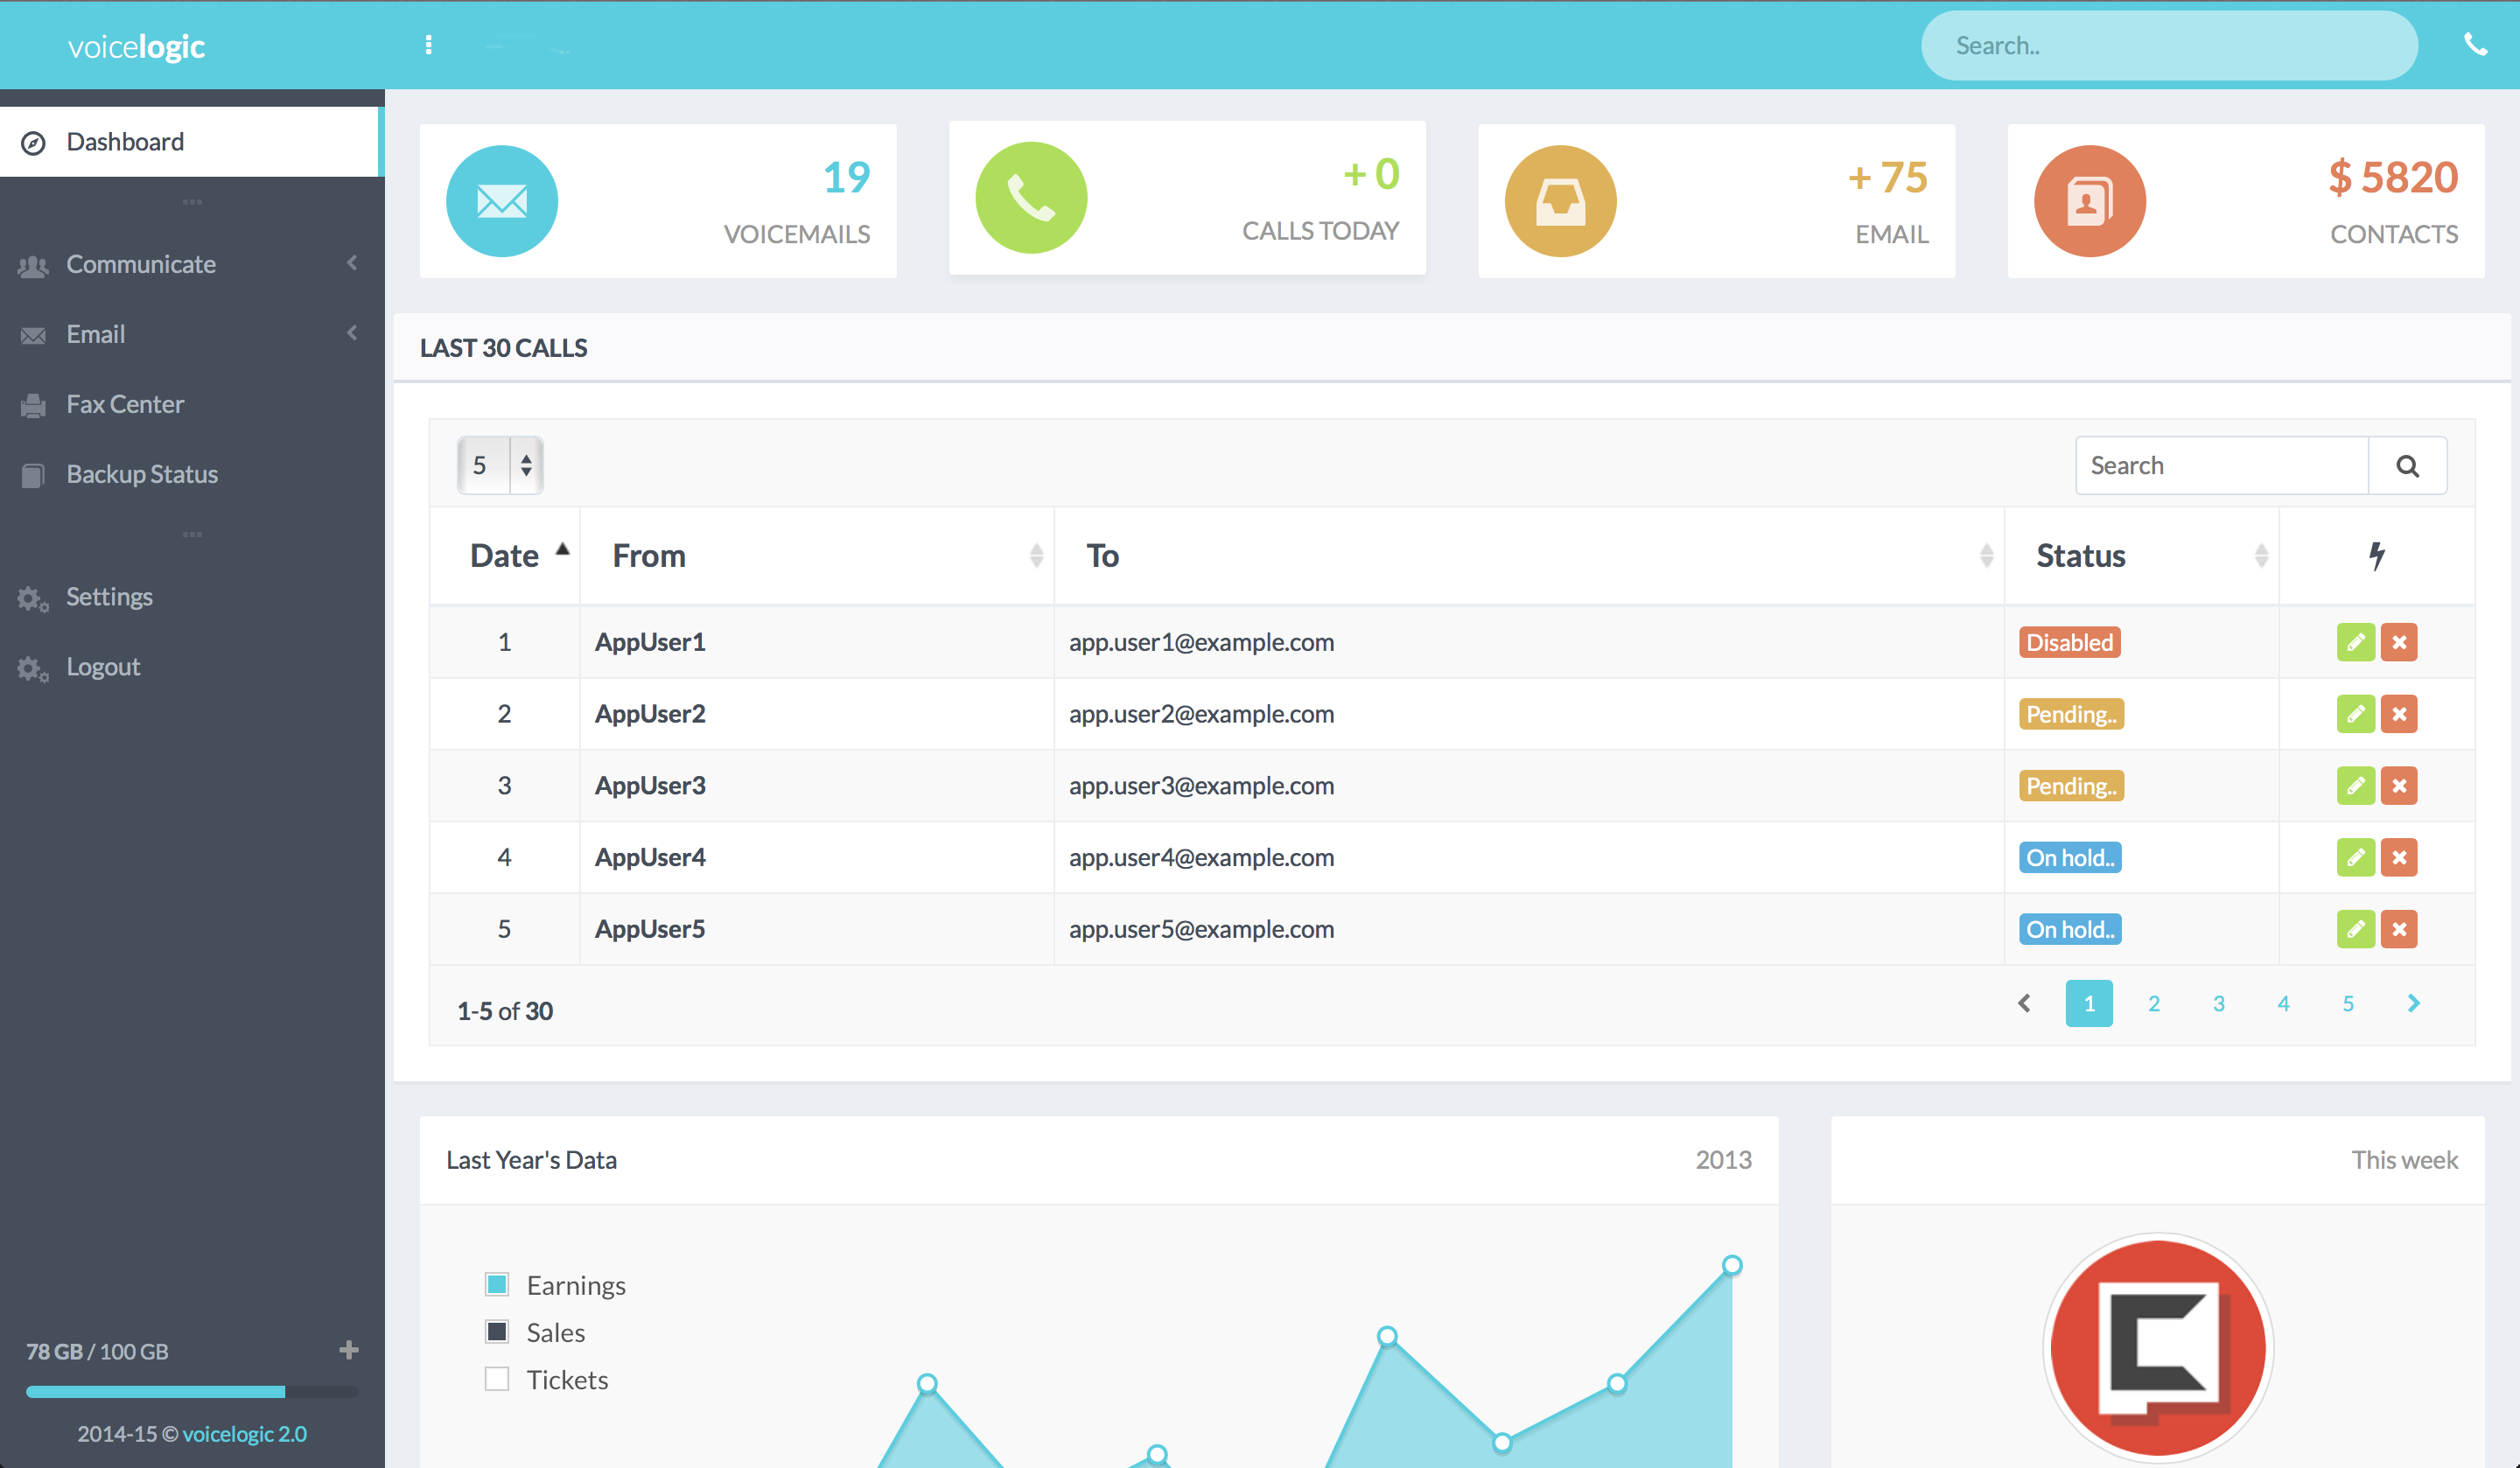Click the voicelogic logo in header
Image resolution: width=2520 pixels, height=1468 pixels.
click(136, 46)
